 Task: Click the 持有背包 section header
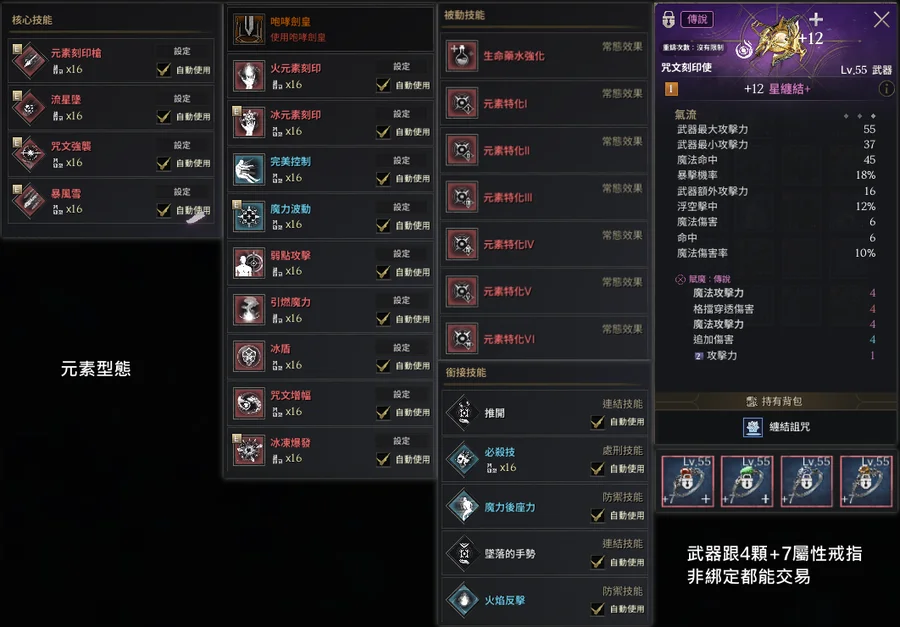coord(776,401)
